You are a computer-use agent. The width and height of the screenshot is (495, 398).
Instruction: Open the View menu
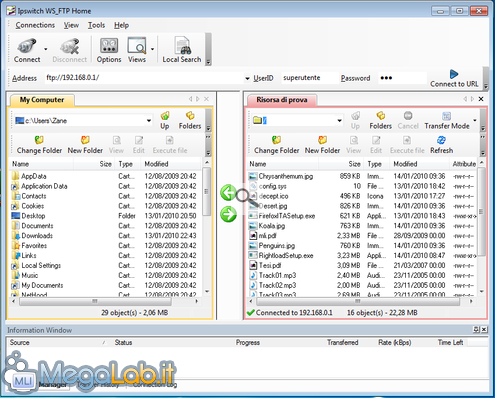click(71, 25)
